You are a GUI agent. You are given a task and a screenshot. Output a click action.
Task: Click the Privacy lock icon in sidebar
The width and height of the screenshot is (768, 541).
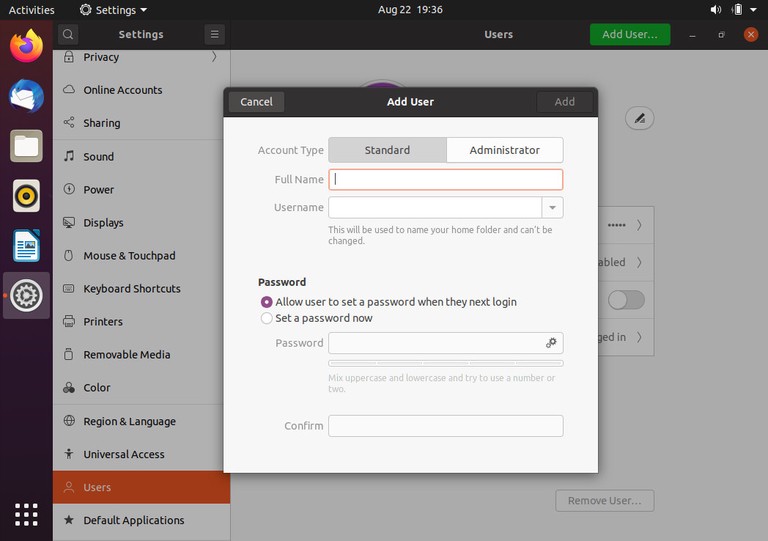click(x=69, y=57)
